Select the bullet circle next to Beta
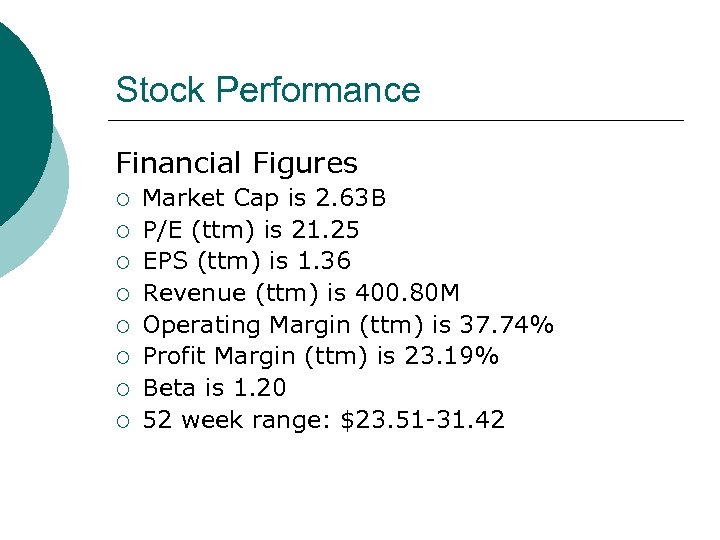The image size is (720, 540). 122,389
